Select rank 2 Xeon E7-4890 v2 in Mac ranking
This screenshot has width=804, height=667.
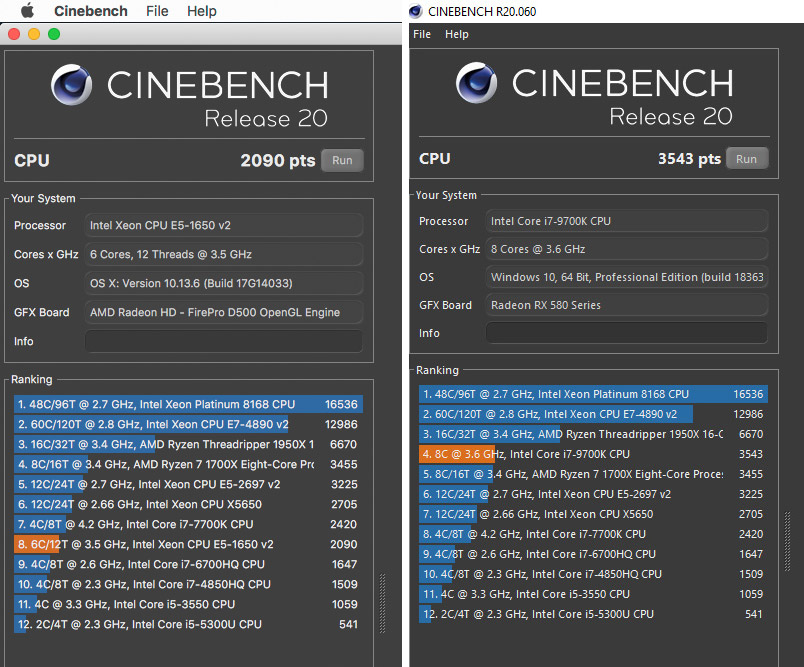(x=188, y=425)
